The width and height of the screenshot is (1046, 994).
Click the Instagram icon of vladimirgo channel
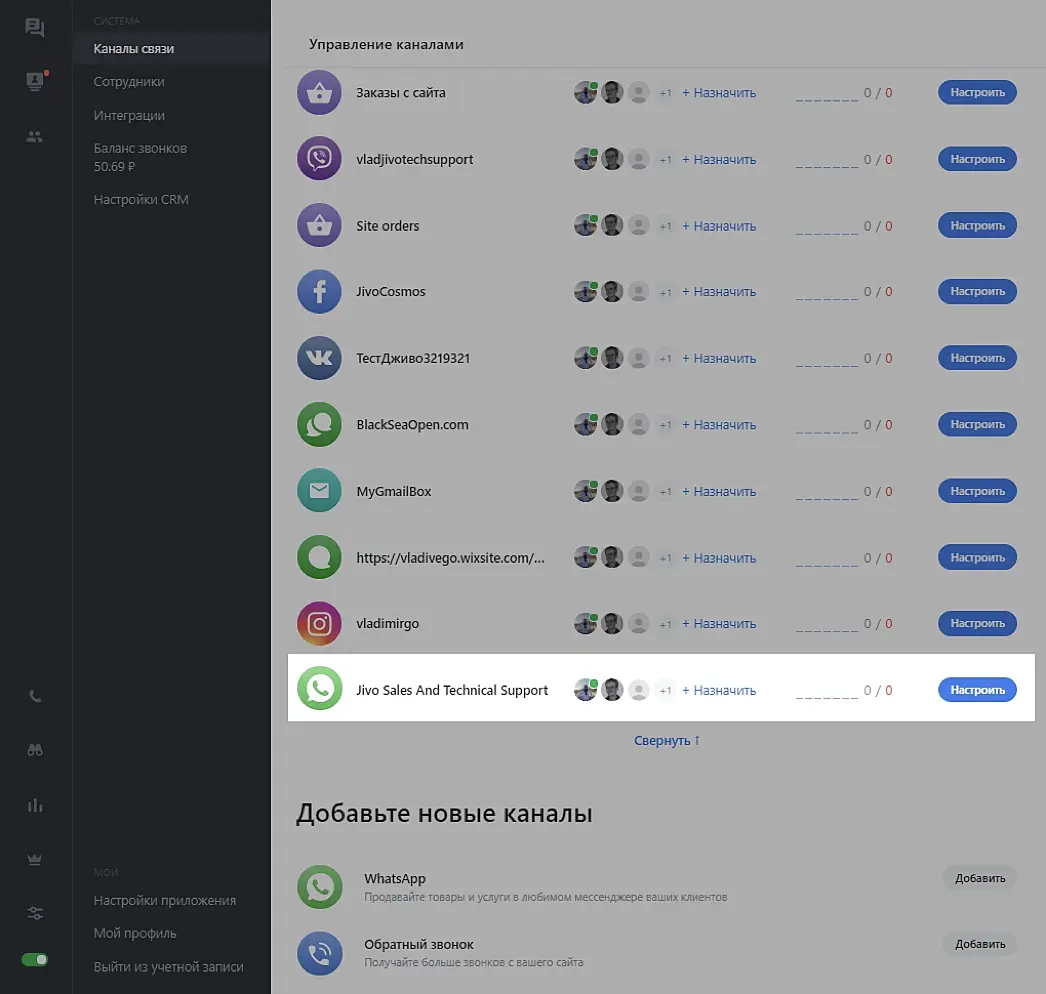(x=319, y=624)
